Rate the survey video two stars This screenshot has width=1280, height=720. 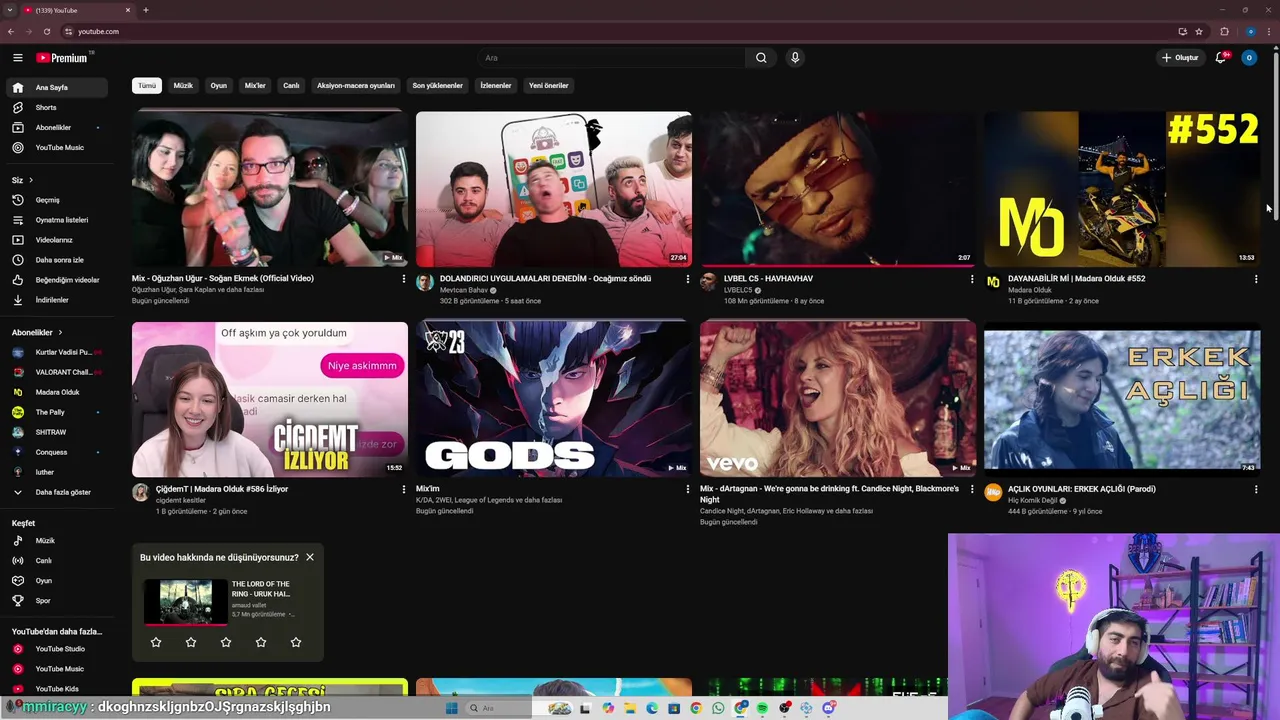[x=191, y=642]
